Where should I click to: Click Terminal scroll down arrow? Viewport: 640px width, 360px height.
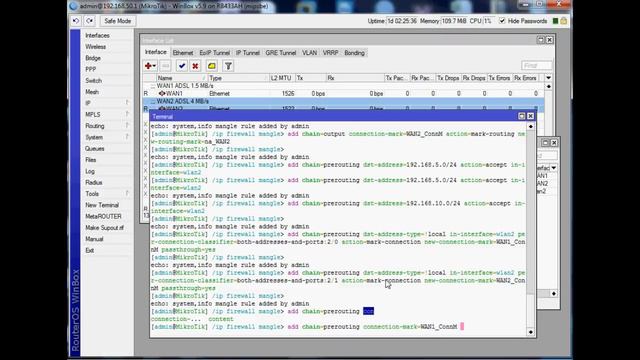(531, 332)
